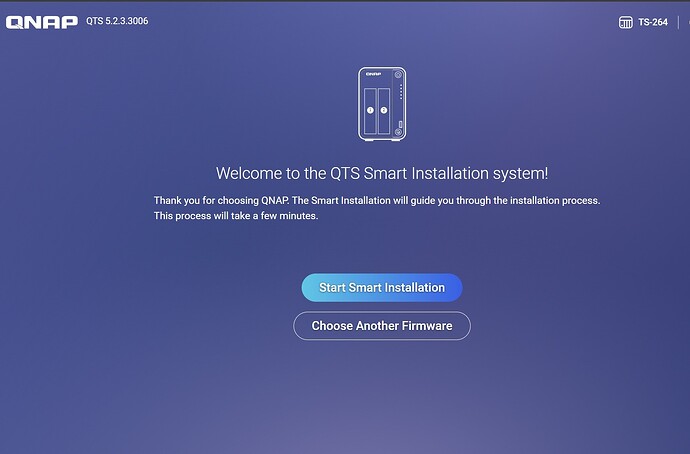Click the number 2 circle on the right bay
Screen dimensions: 690x454
pyautogui.click(x=384, y=110)
